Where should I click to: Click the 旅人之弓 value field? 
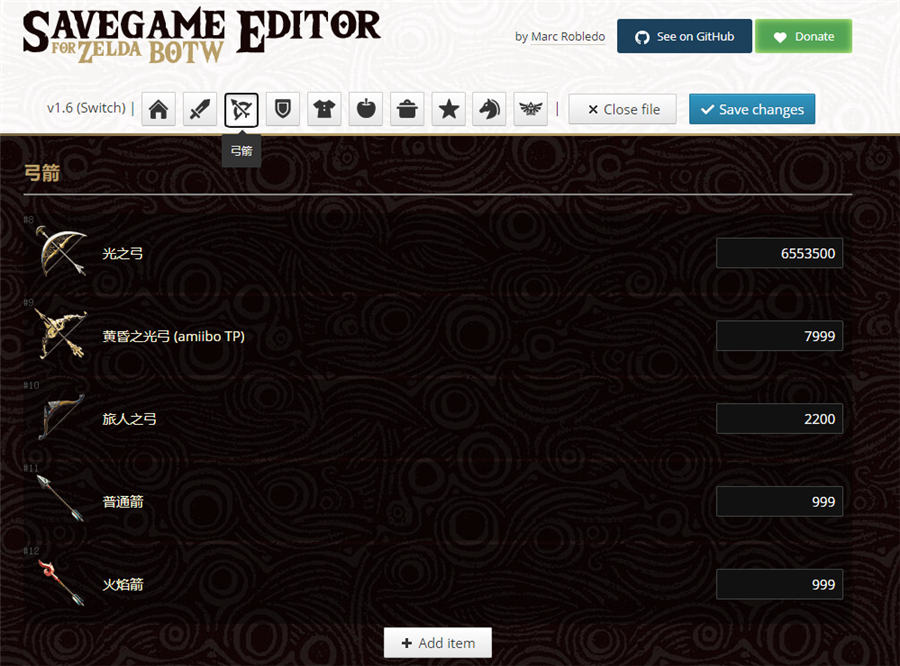click(x=779, y=419)
